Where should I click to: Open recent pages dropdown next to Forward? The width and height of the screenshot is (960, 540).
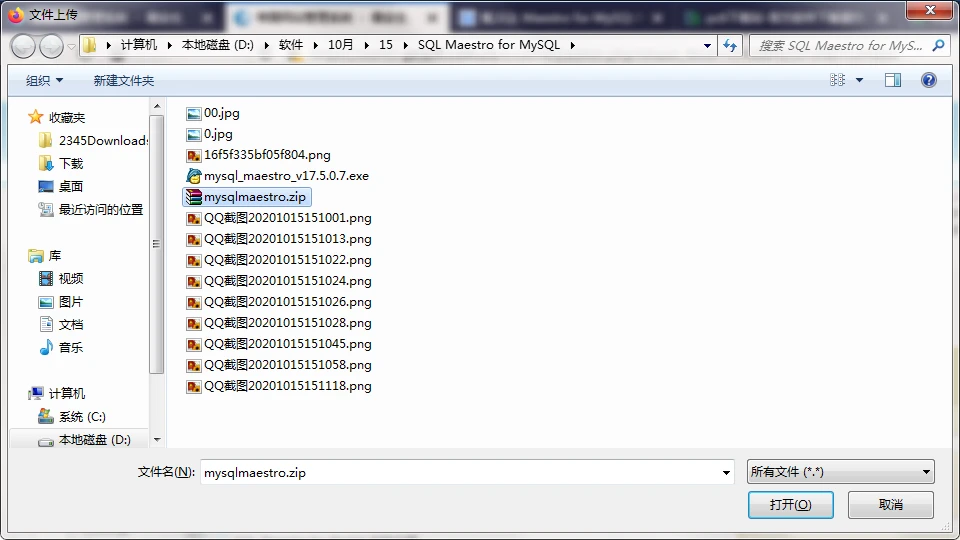(71, 46)
